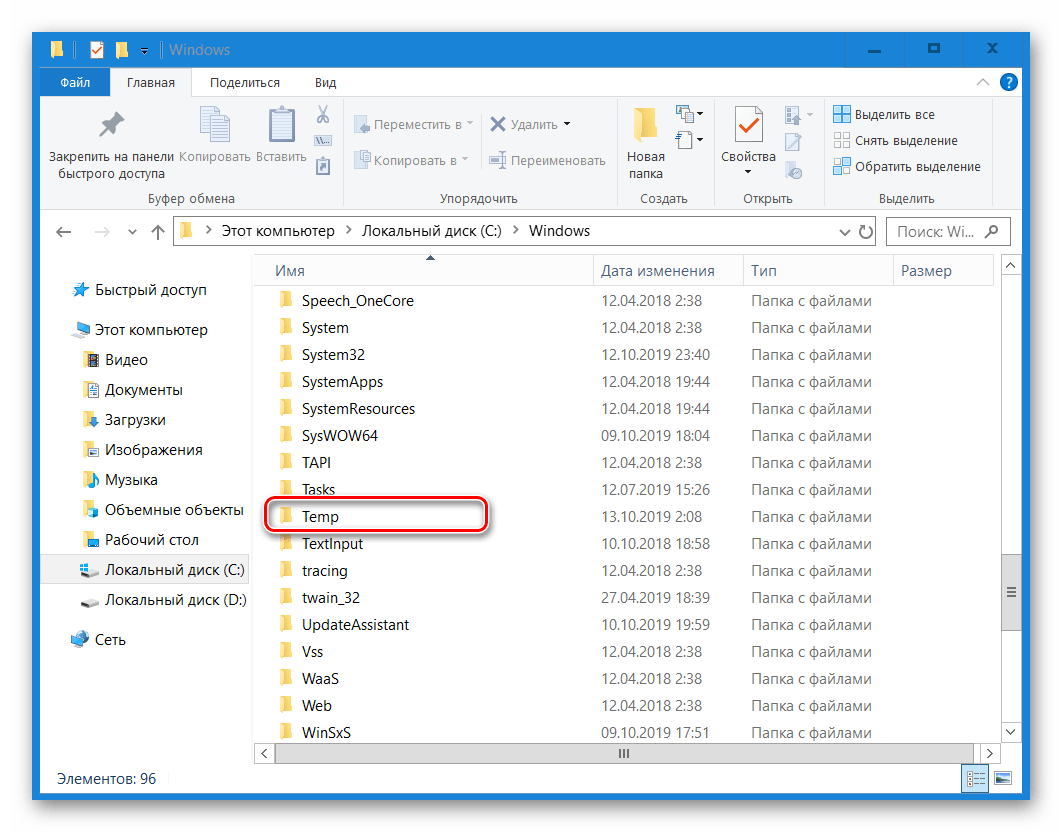Viewport: 1062px width, 832px height.
Task: Click the Вставить (Paste) icon
Action: tap(280, 125)
